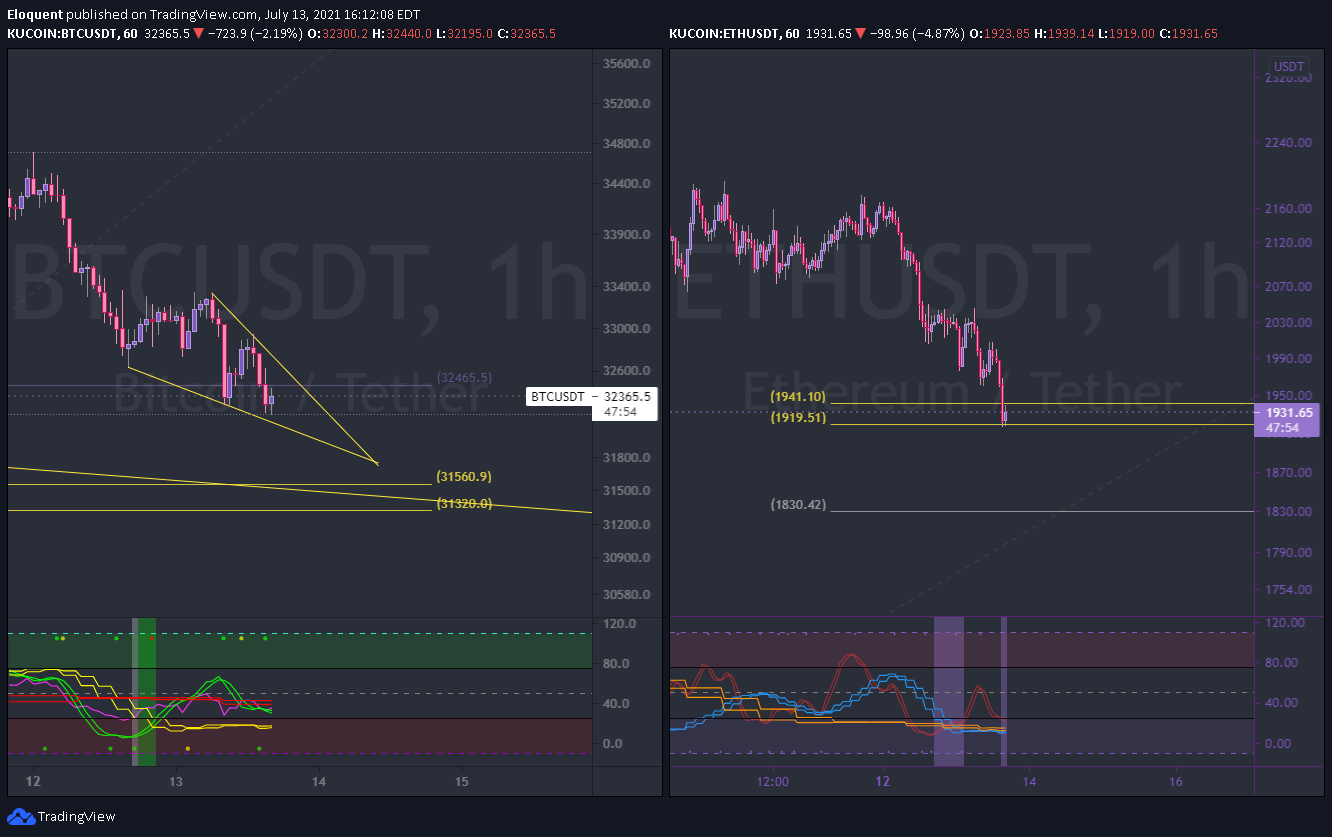
Task: Click 30580.0 on the BTC price axis
Action: click(627, 595)
